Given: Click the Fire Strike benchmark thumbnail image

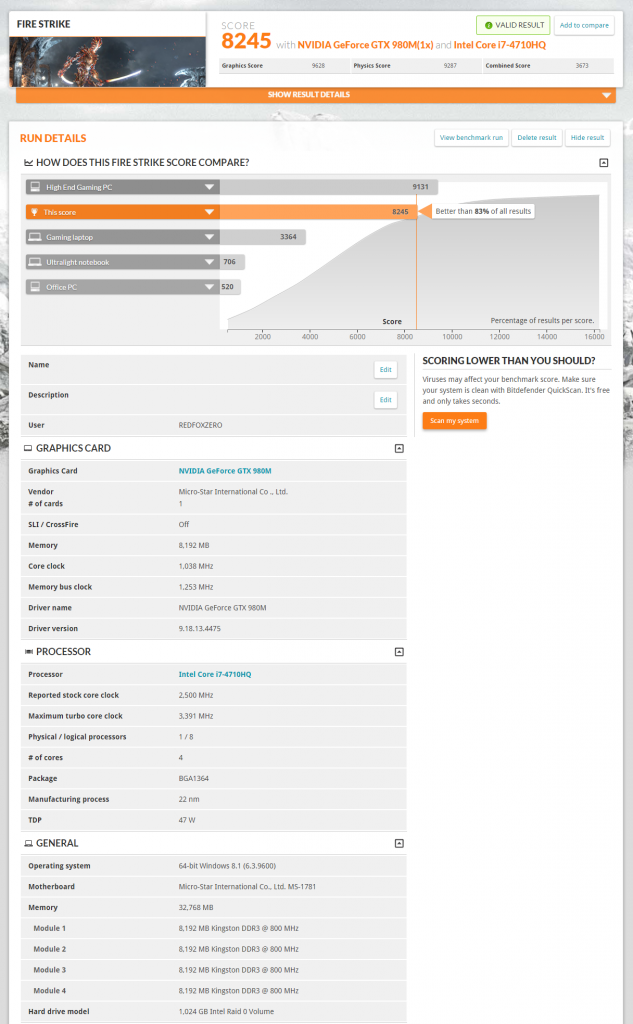Looking at the screenshot, I should click(x=108, y=61).
